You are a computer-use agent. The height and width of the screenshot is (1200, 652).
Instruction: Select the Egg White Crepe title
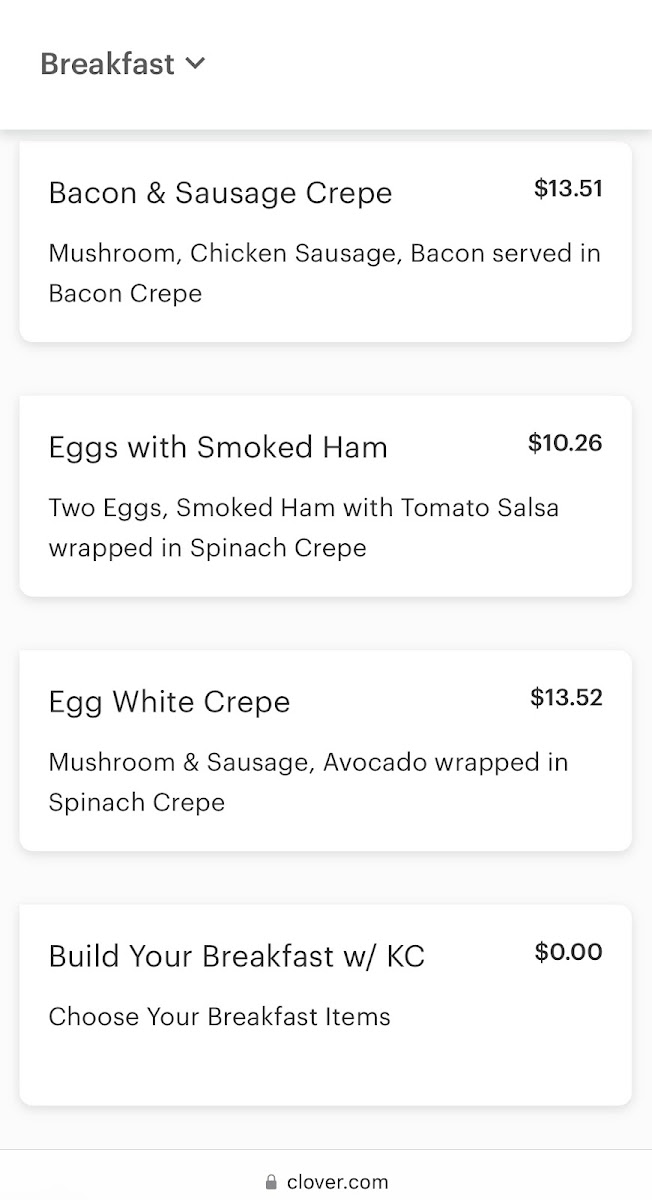[169, 702]
